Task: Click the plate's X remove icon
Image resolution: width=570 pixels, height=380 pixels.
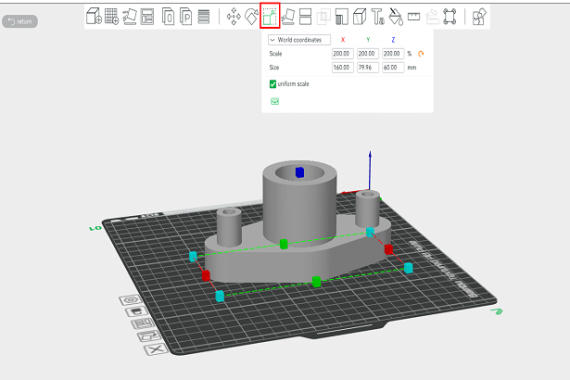Action: point(156,349)
